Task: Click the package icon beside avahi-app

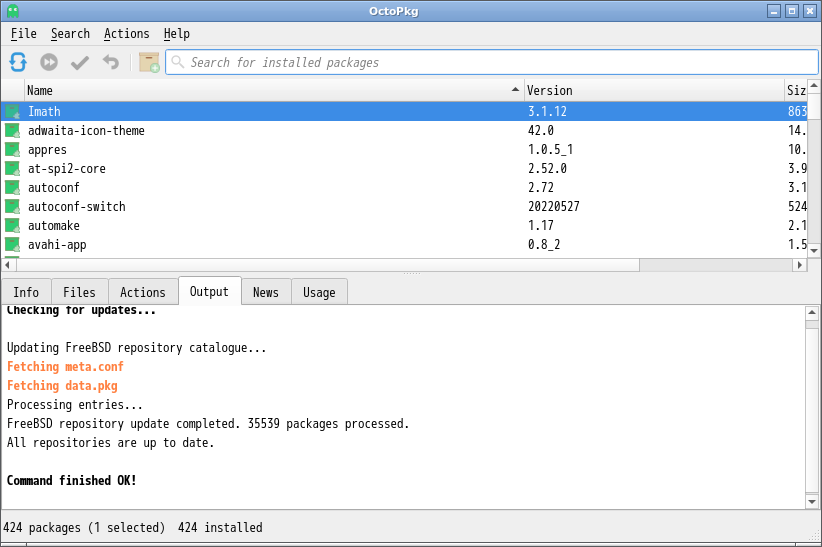Action: point(13,244)
